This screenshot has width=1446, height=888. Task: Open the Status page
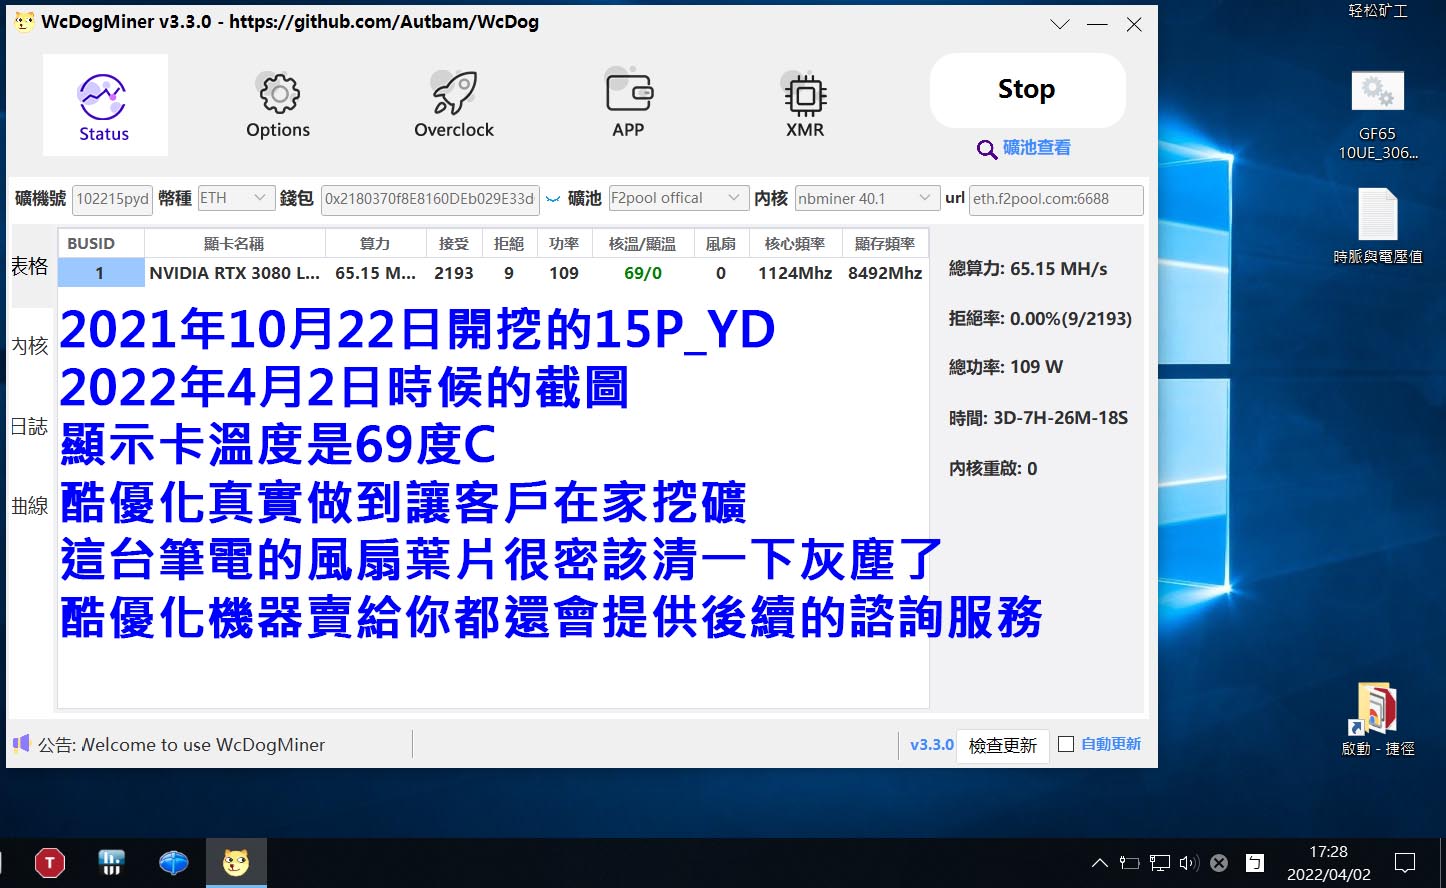[x=104, y=105]
